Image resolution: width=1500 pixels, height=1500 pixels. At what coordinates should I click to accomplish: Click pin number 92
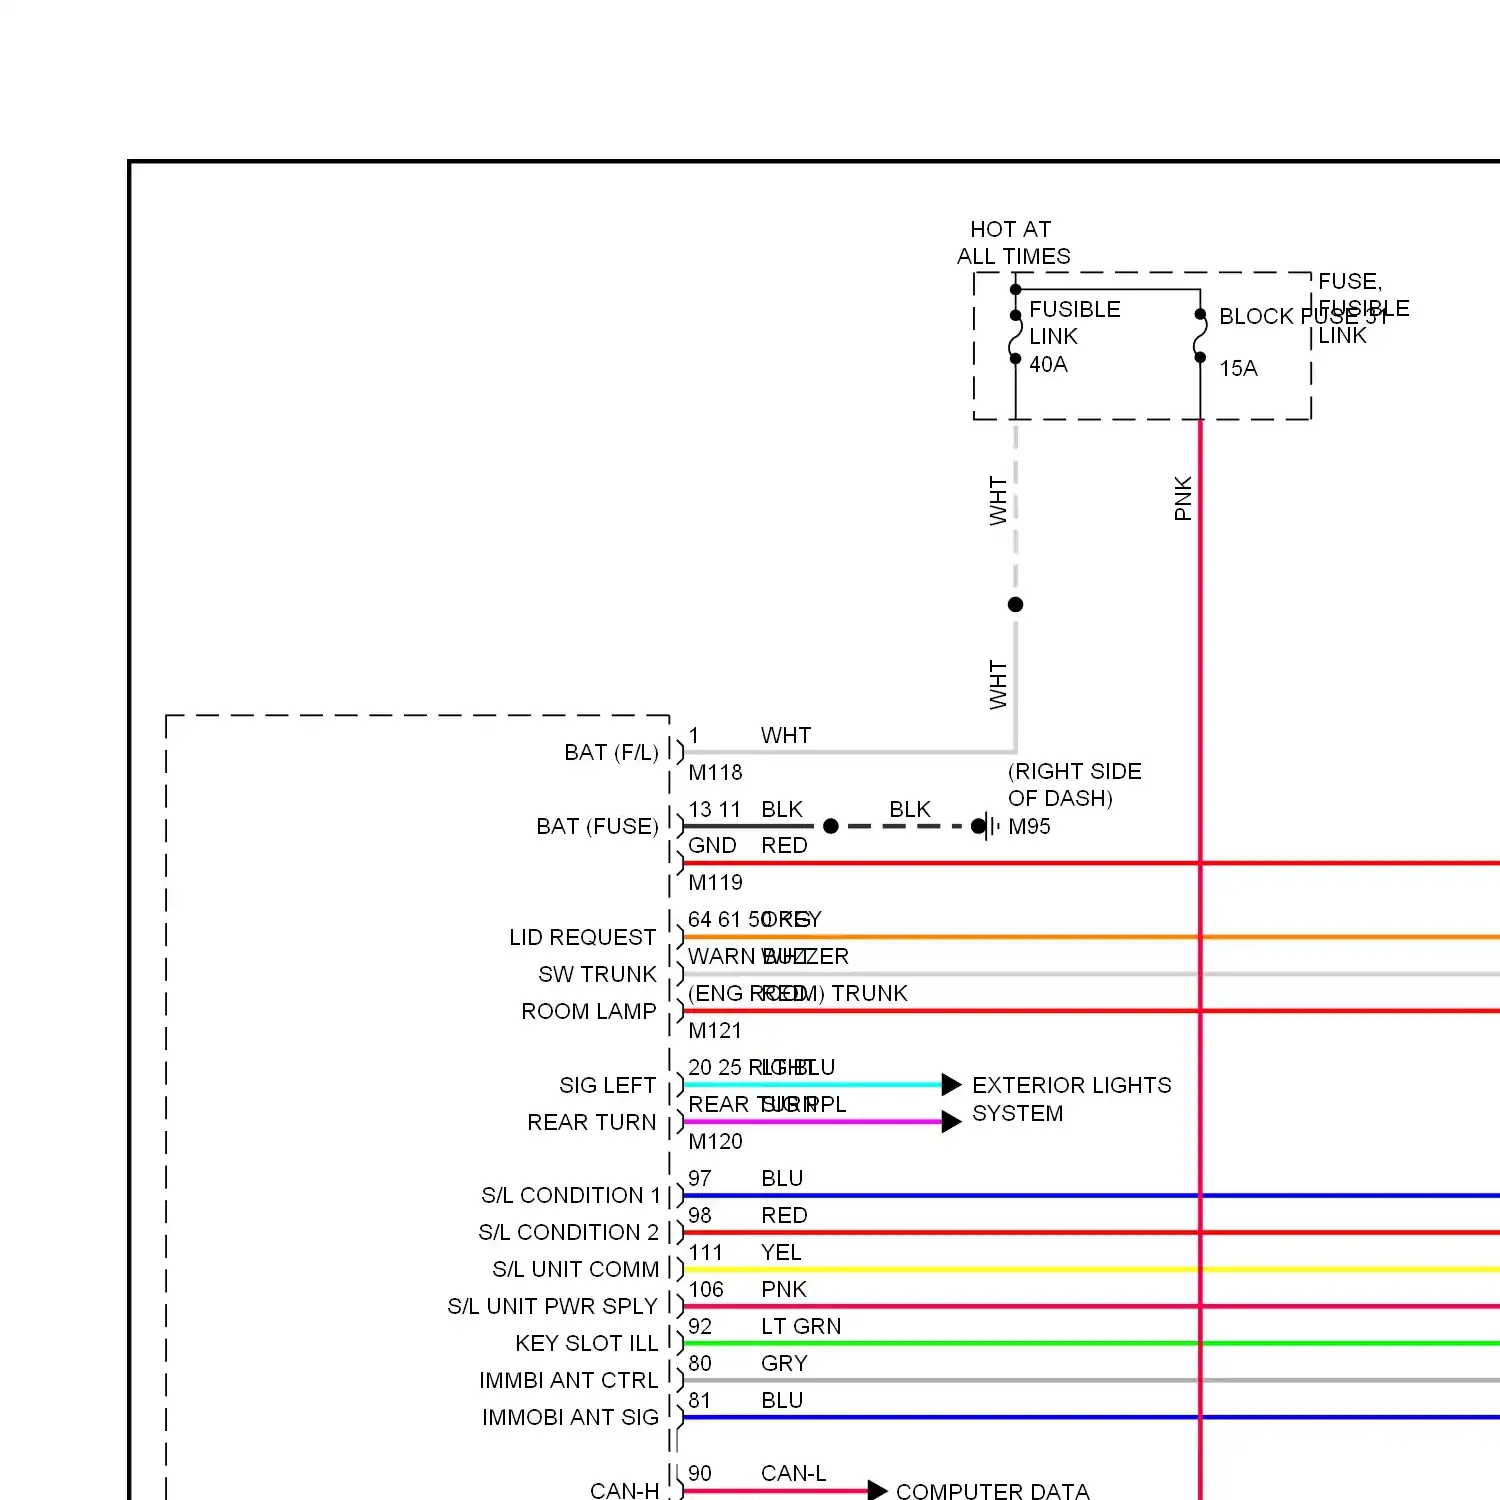(x=699, y=1326)
